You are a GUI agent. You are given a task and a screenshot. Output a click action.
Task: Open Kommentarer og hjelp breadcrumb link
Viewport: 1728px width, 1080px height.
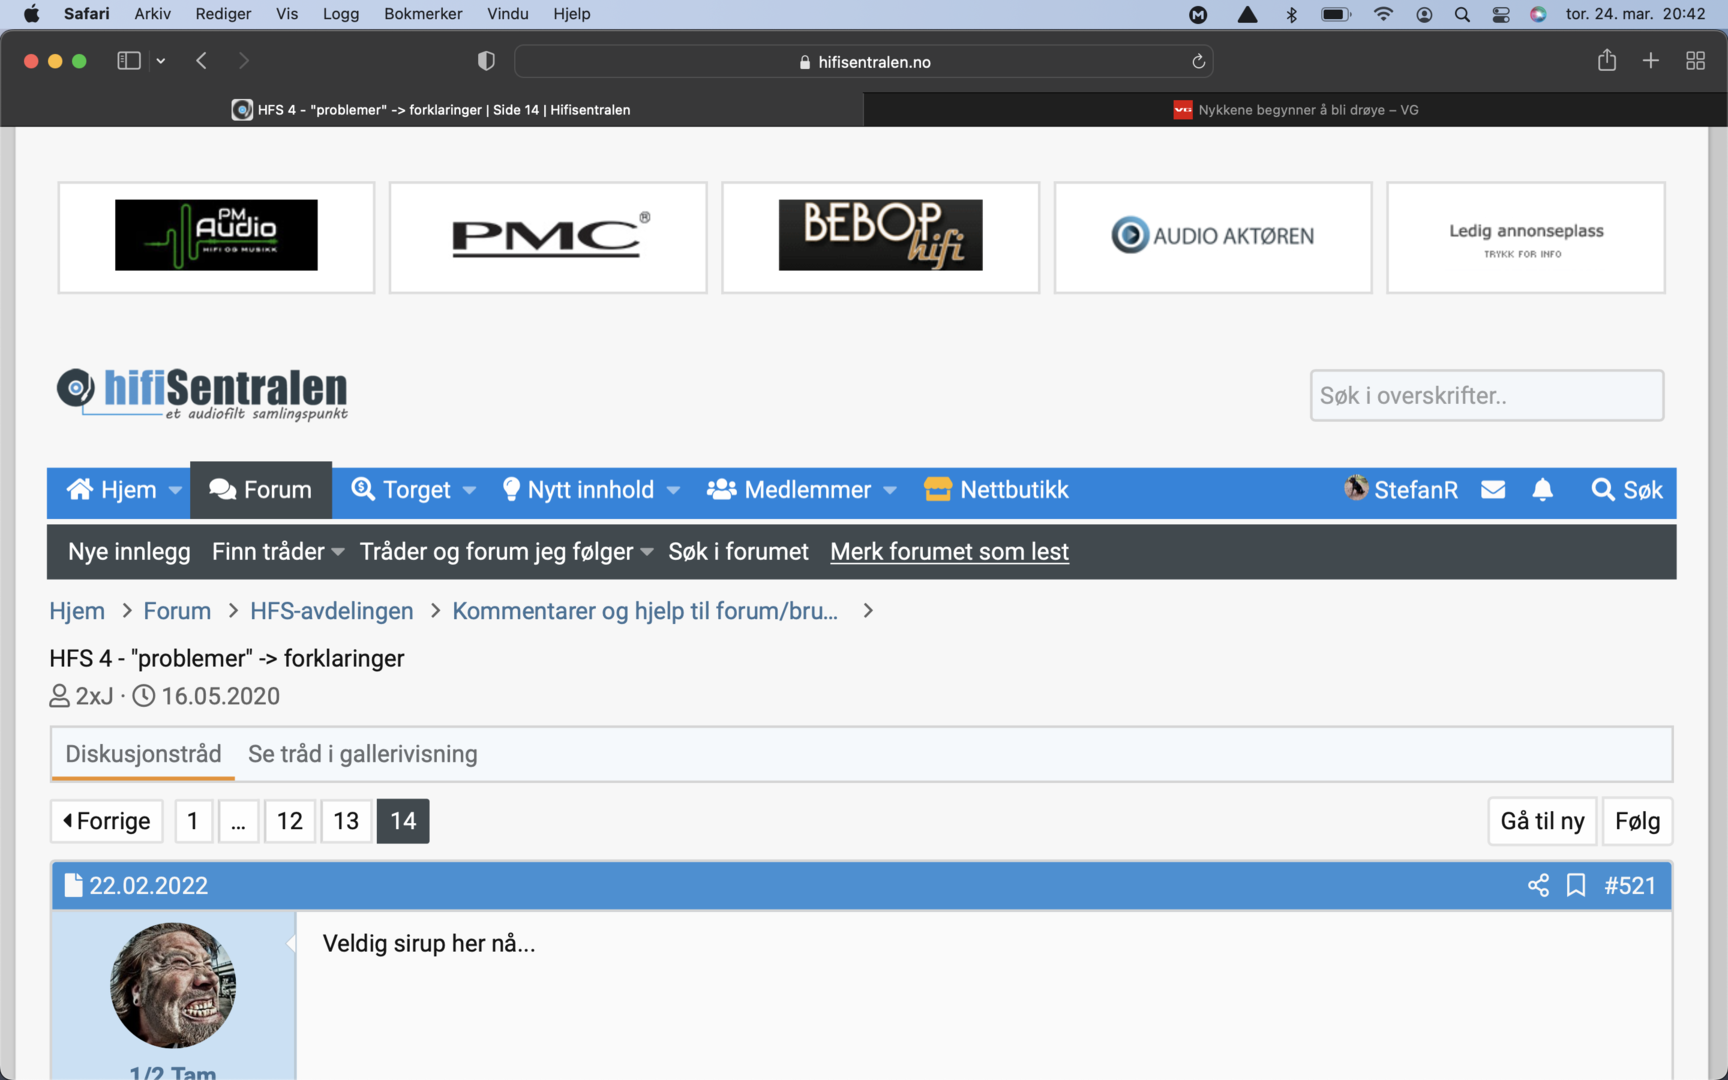(645, 611)
